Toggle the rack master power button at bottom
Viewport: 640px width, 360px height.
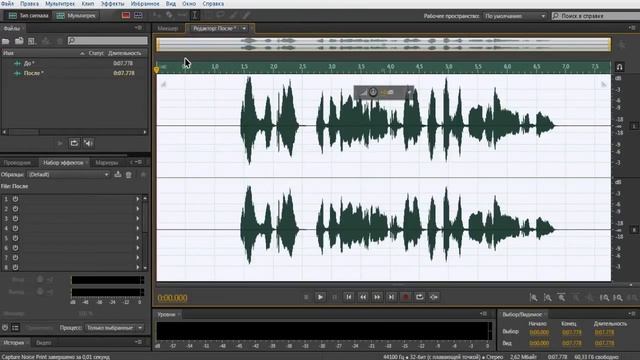[5, 328]
